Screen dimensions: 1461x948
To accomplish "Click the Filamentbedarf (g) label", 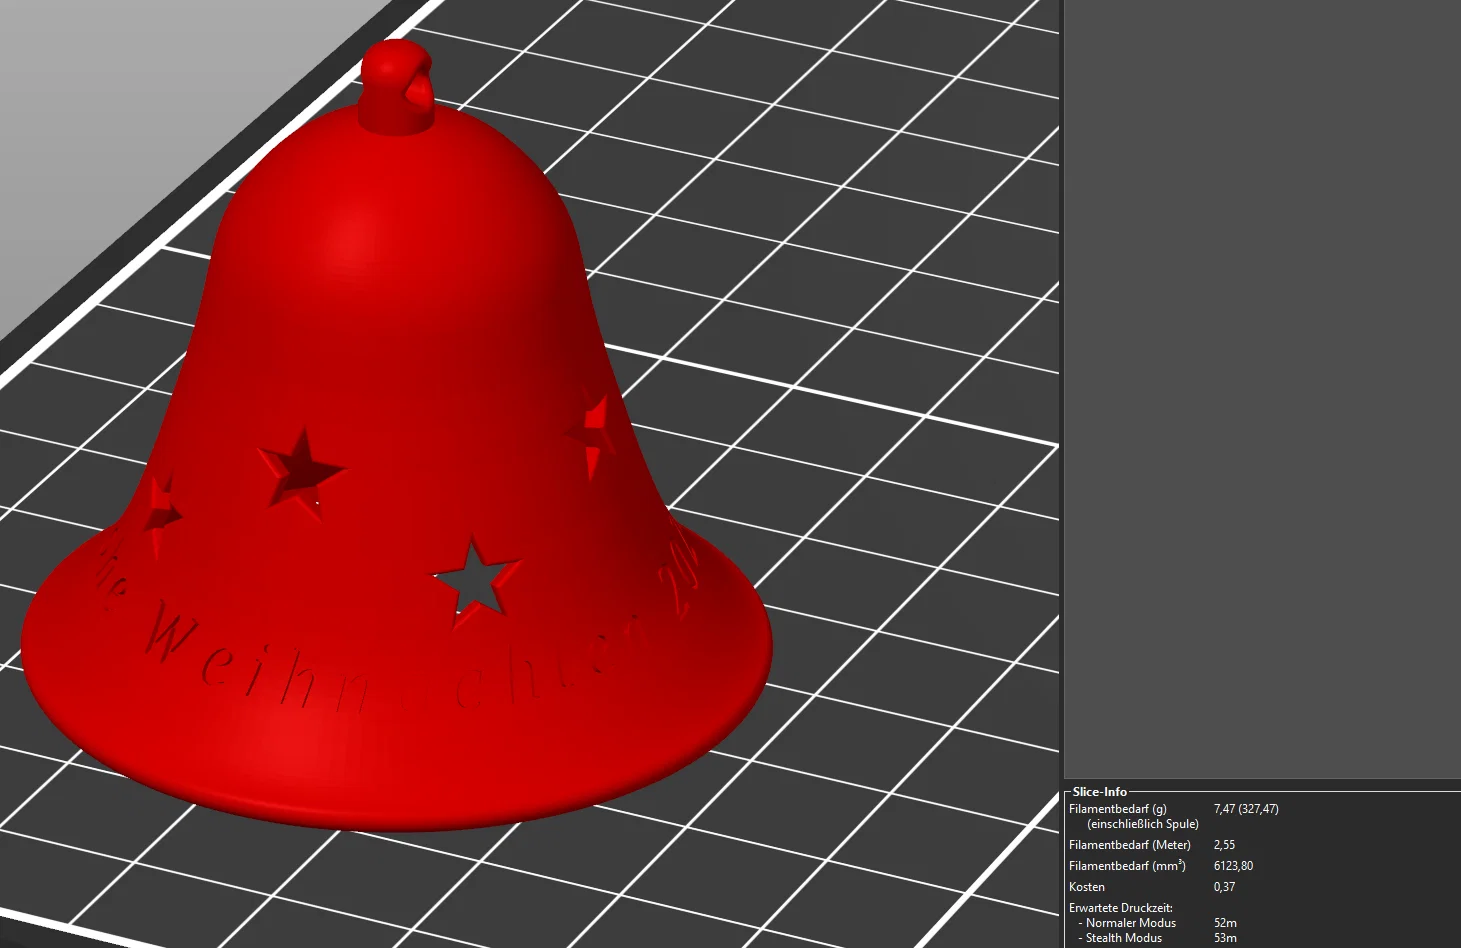I will coord(1118,809).
